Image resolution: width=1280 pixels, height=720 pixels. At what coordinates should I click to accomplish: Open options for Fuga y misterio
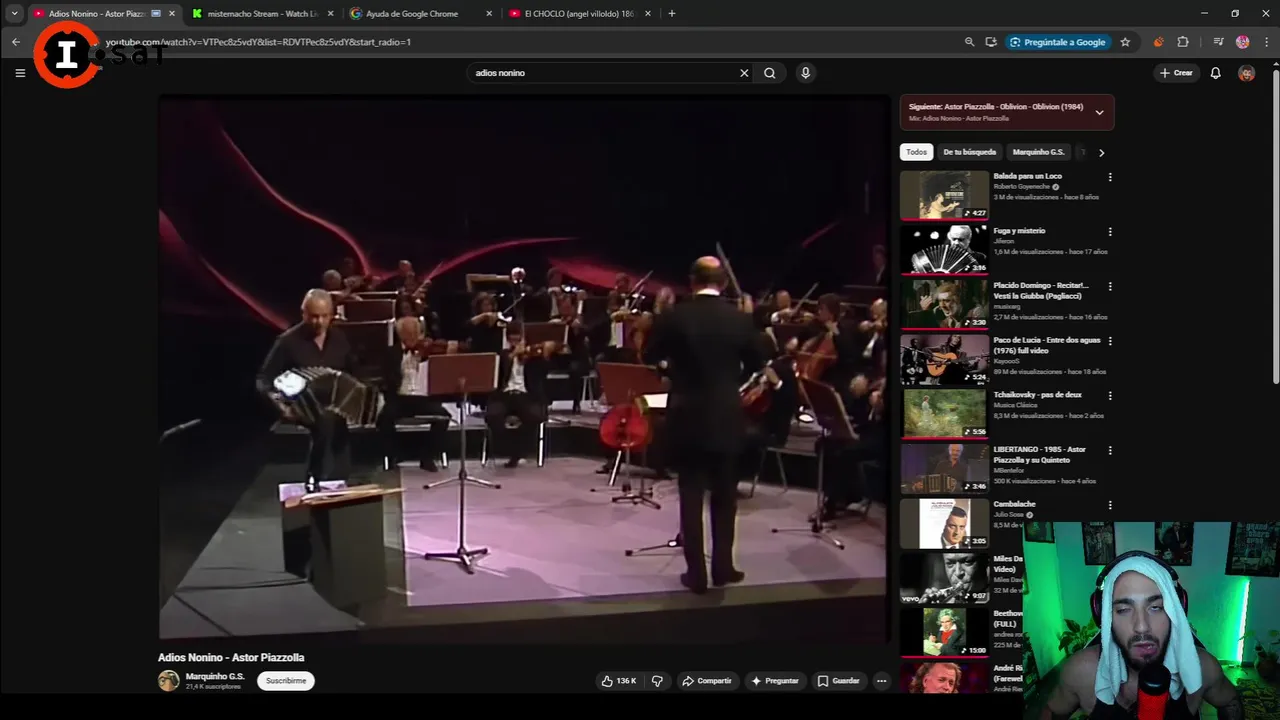(x=1110, y=232)
